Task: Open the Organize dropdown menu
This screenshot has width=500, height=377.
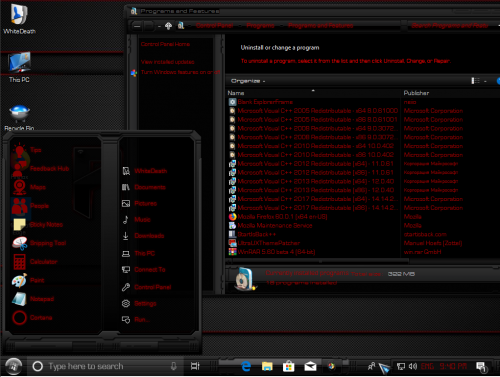Action: tap(248, 81)
